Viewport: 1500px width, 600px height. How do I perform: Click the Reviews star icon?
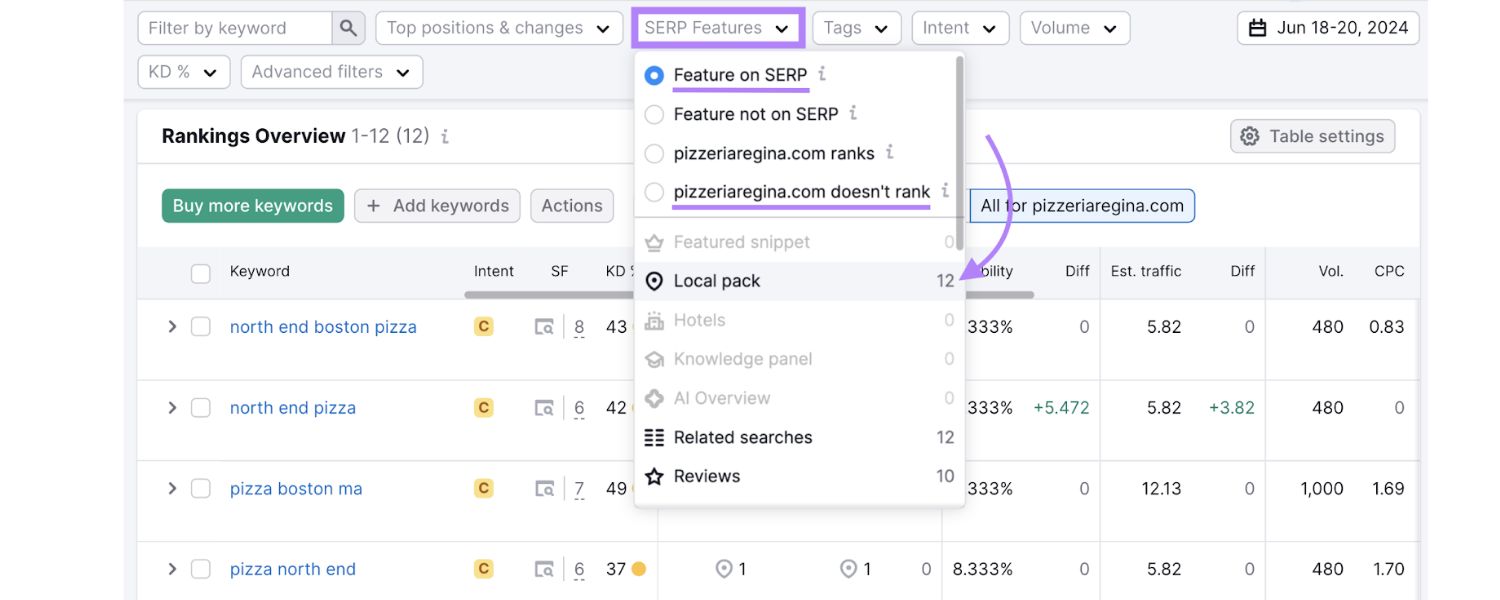coord(655,476)
